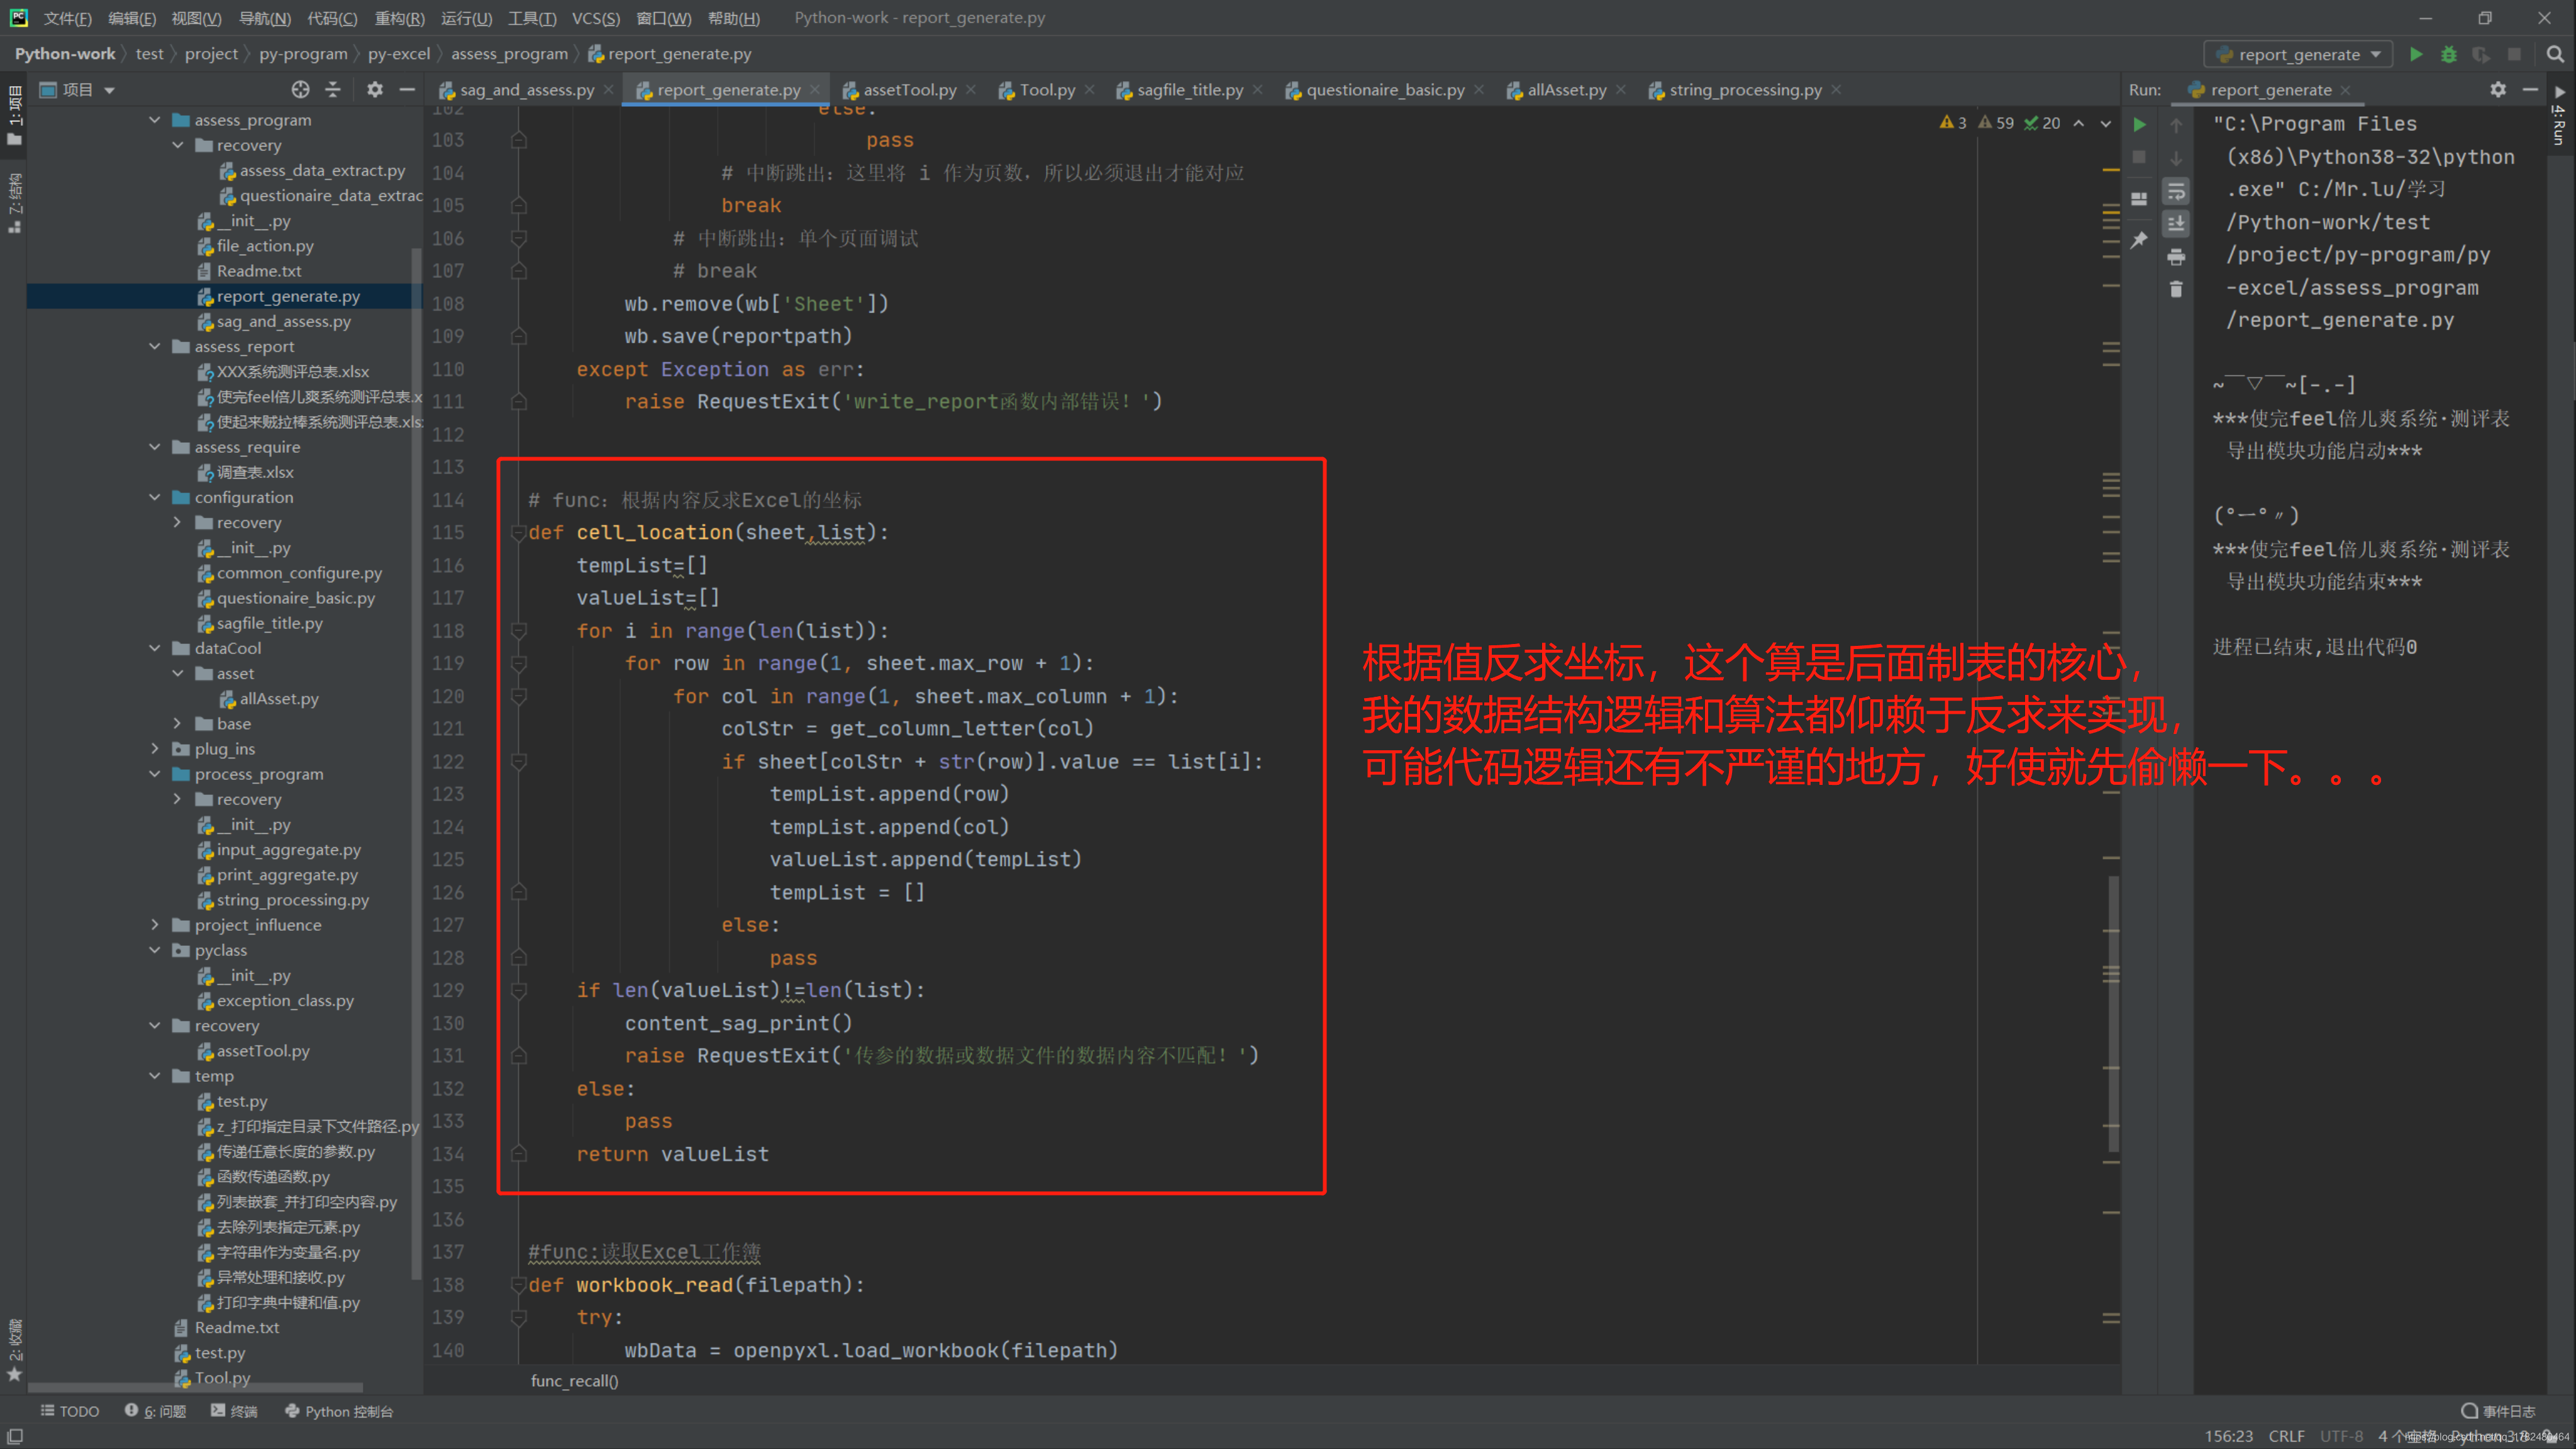Screen dimensions: 2576x1449
Task: Click the 59 warnings indicator
Action: click(x=1996, y=123)
